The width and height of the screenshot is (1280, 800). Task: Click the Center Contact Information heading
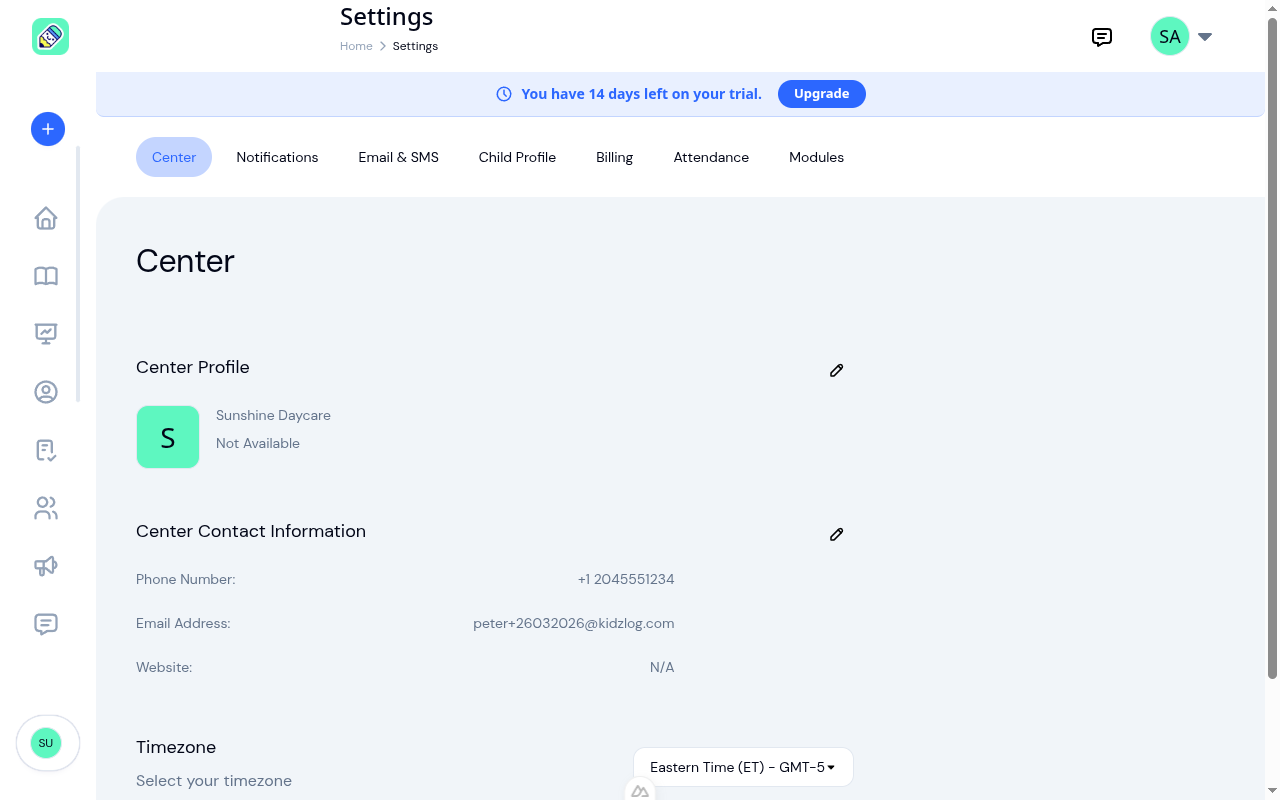click(251, 531)
